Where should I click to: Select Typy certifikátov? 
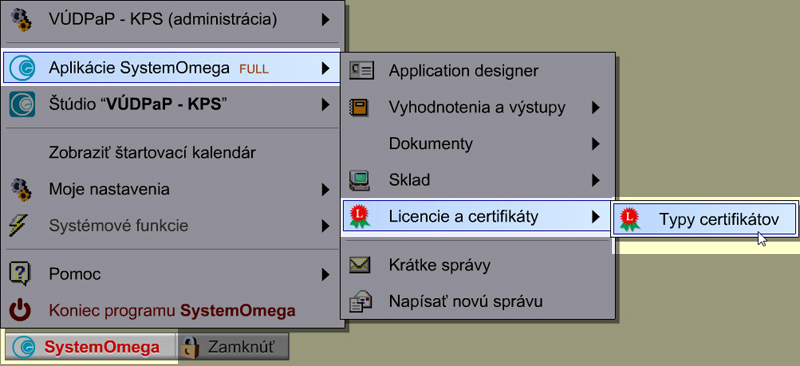(705, 219)
